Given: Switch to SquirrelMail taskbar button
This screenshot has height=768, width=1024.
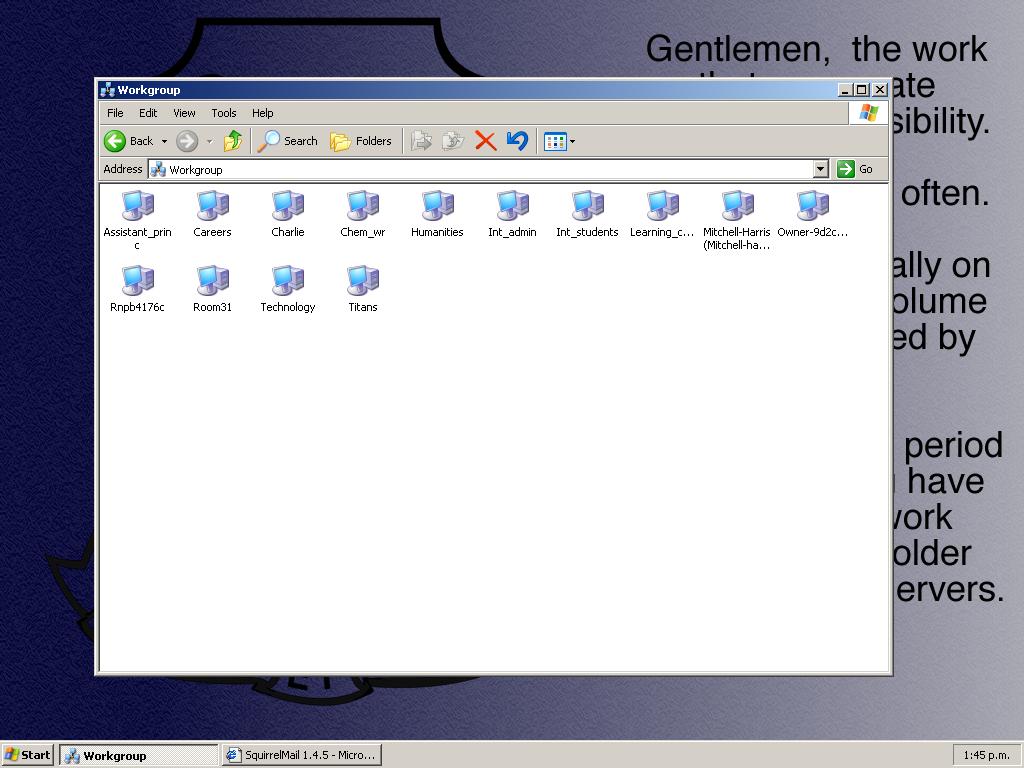Looking at the screenshot, I should pos(302,756).
